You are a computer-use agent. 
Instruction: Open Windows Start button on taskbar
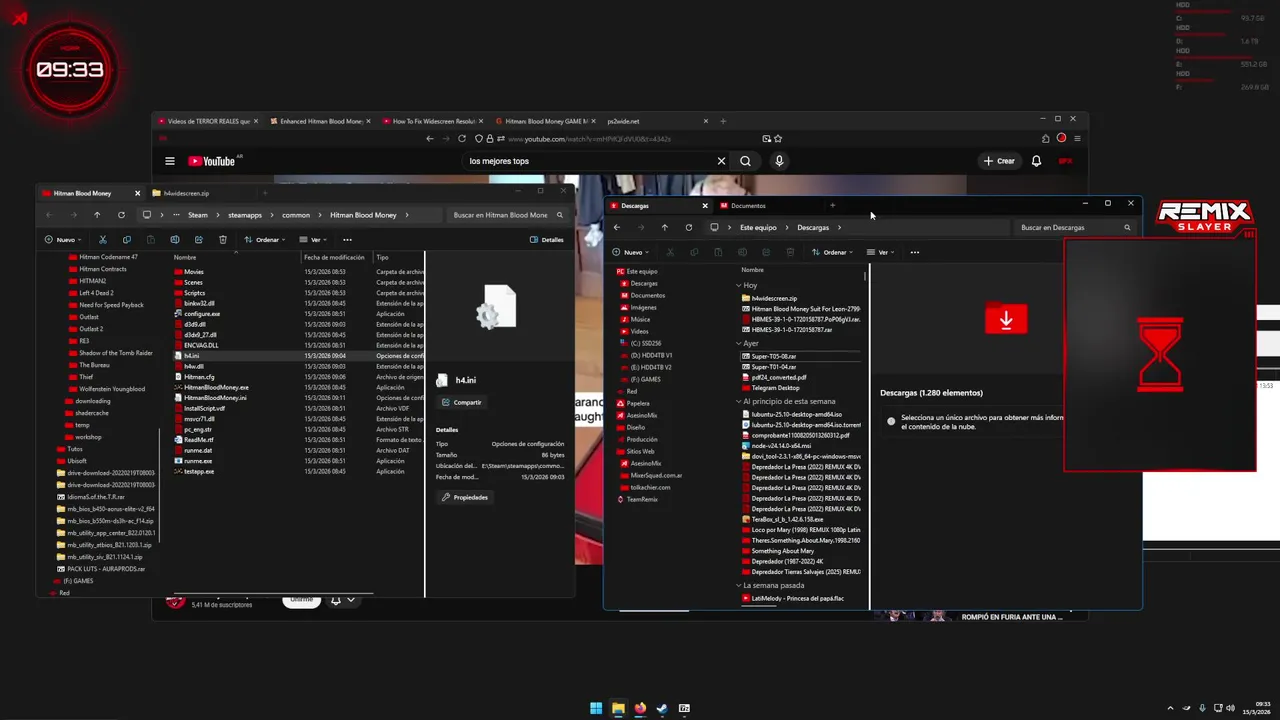click(596, 708)
